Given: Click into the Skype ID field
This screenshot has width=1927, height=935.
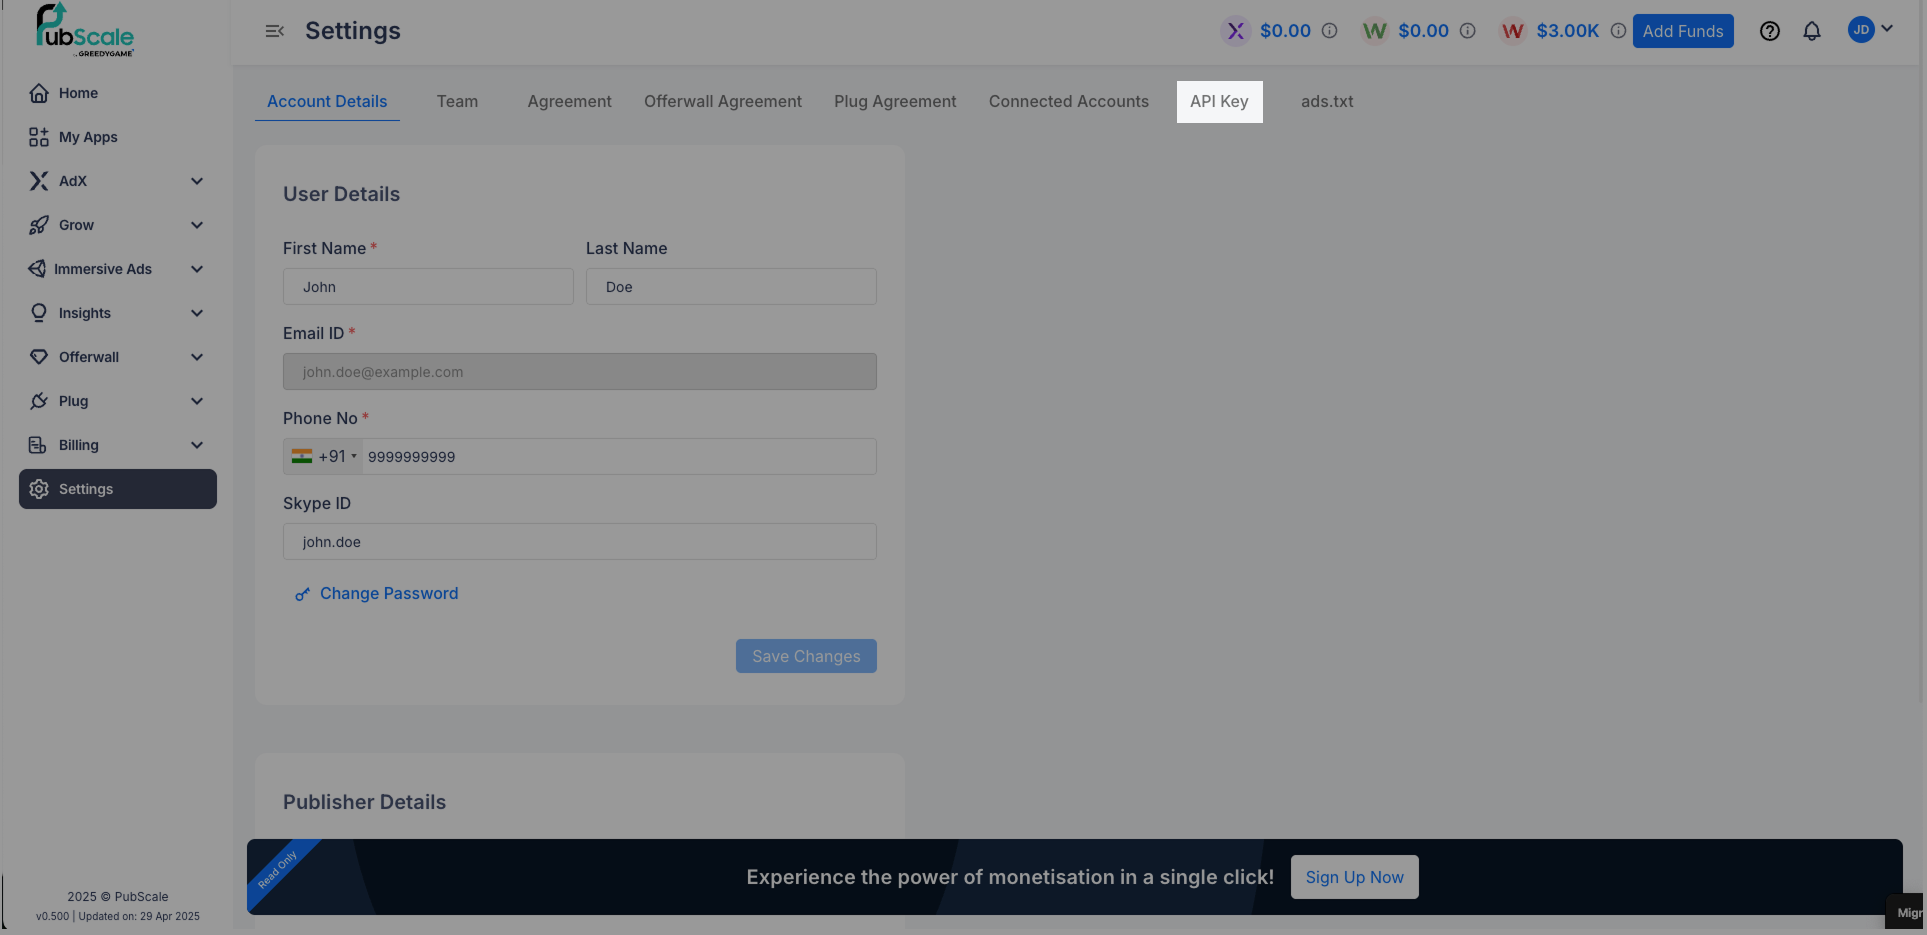Looking at the screenshot, I should click(579, 542).
